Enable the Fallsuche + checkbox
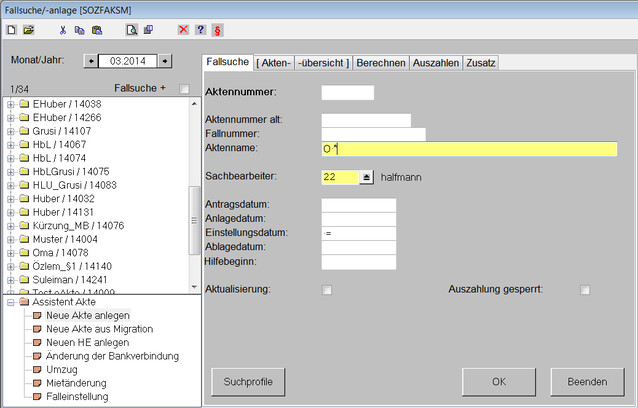Image resolution: width=638 pixels, height=408 pixels. click(x=183, y=89)
